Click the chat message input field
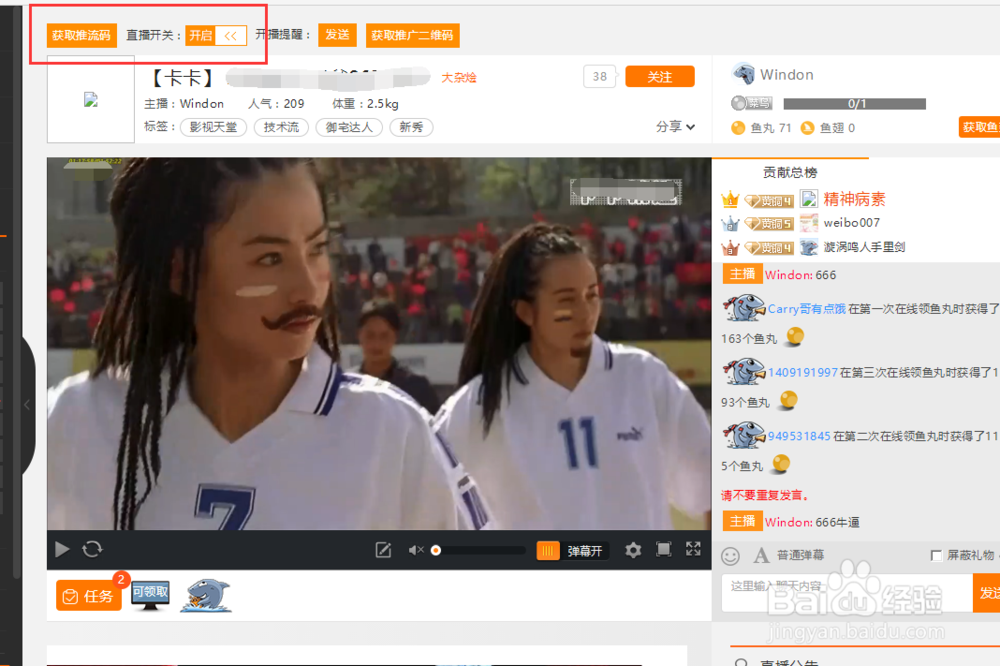 click(x=847, y=593)
